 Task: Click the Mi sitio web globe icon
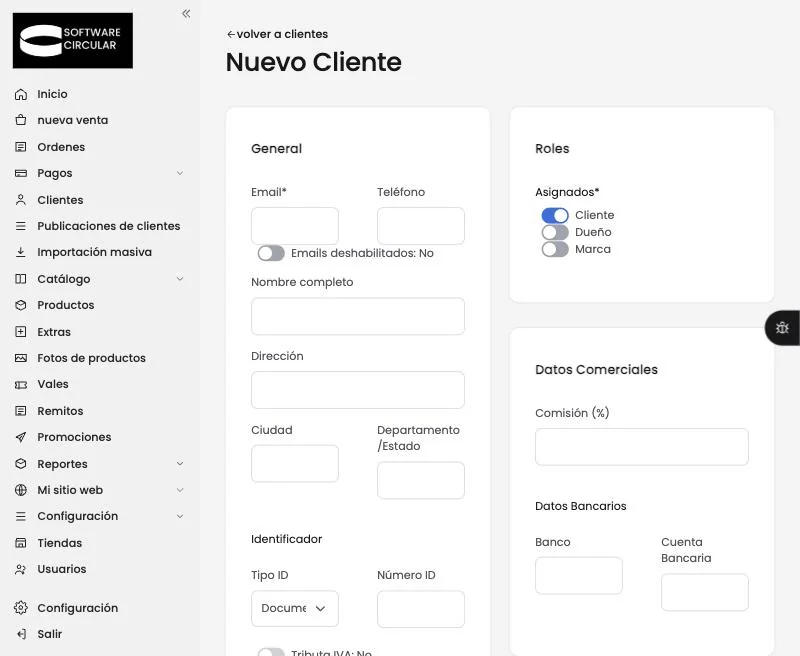21,490
